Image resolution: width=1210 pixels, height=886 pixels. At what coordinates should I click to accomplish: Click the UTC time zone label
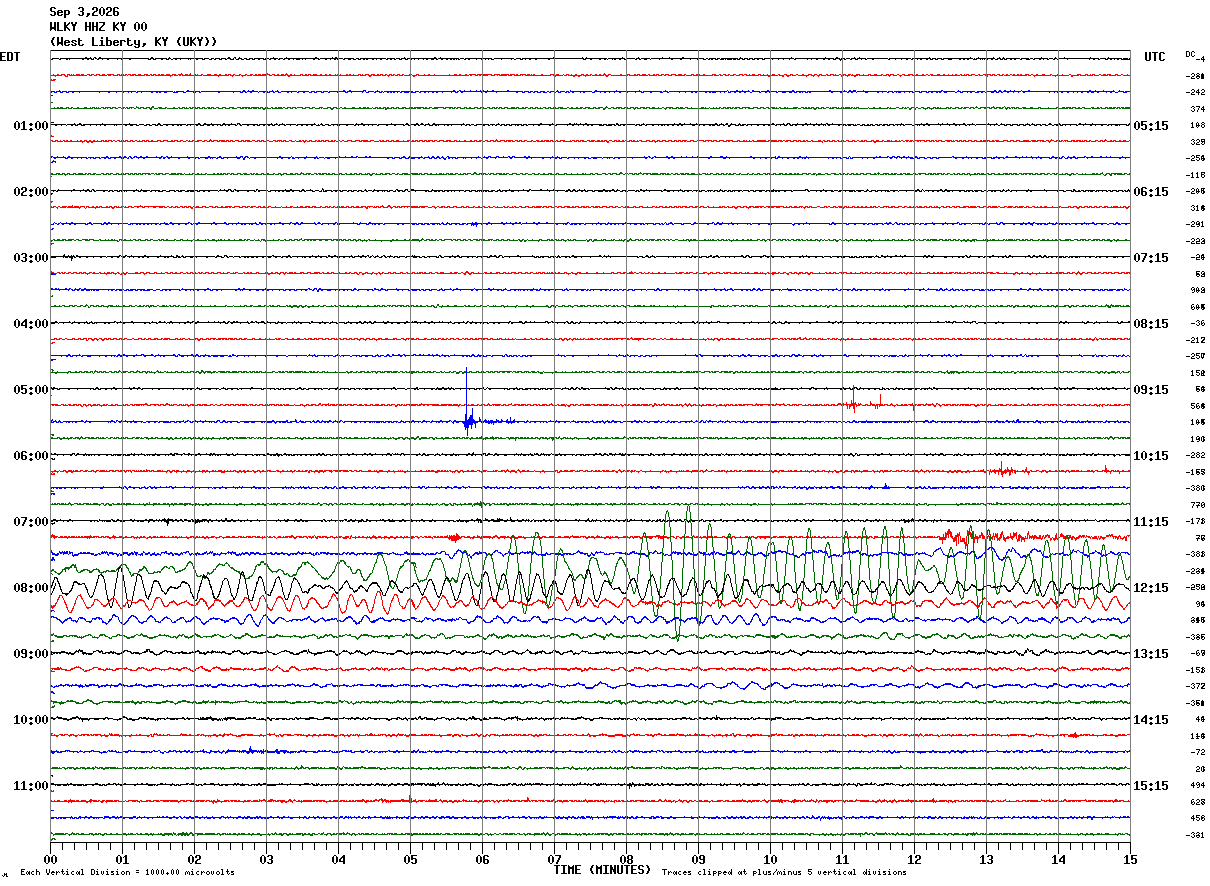tap(1155, 57)
